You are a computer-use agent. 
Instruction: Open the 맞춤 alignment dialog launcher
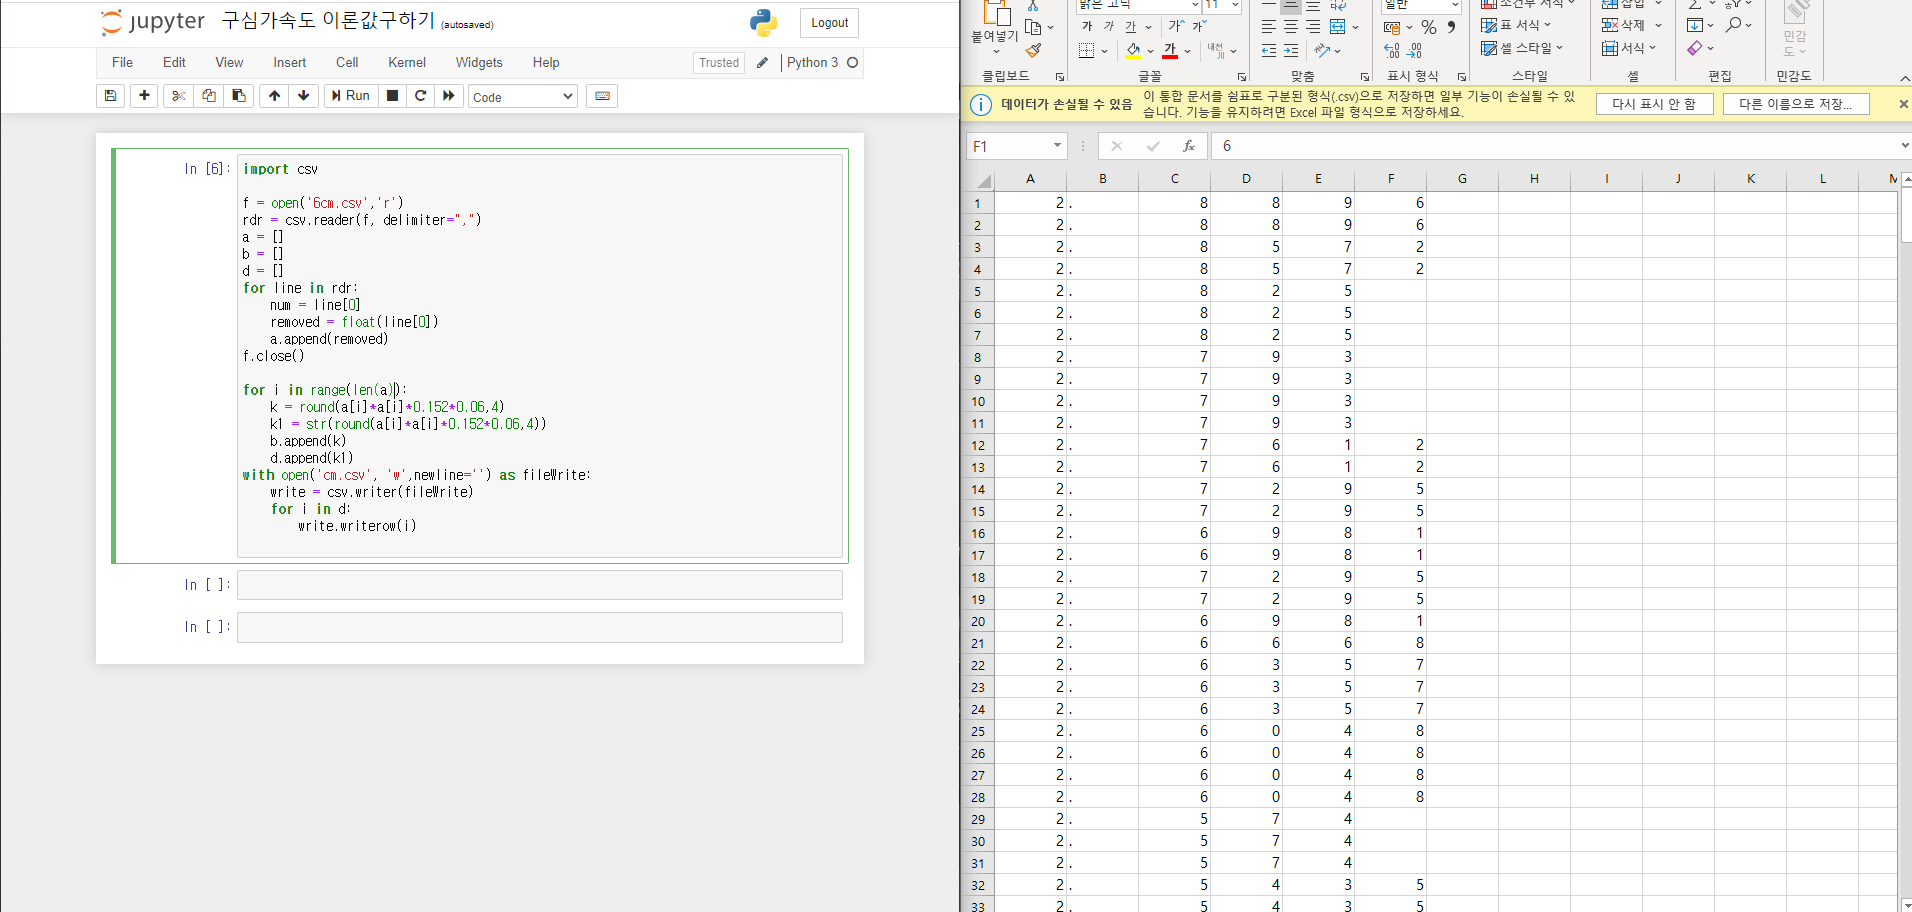1365,77
